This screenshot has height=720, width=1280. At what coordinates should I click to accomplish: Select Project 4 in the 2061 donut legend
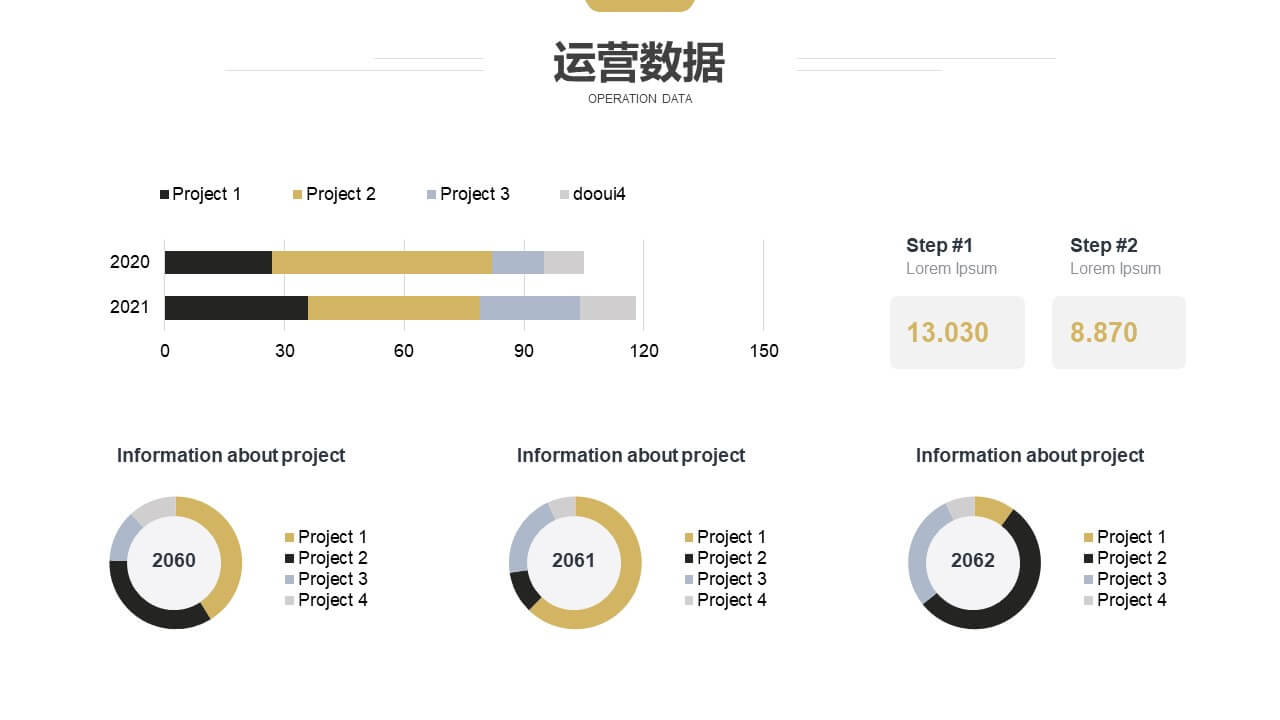(x=731, y=600)
